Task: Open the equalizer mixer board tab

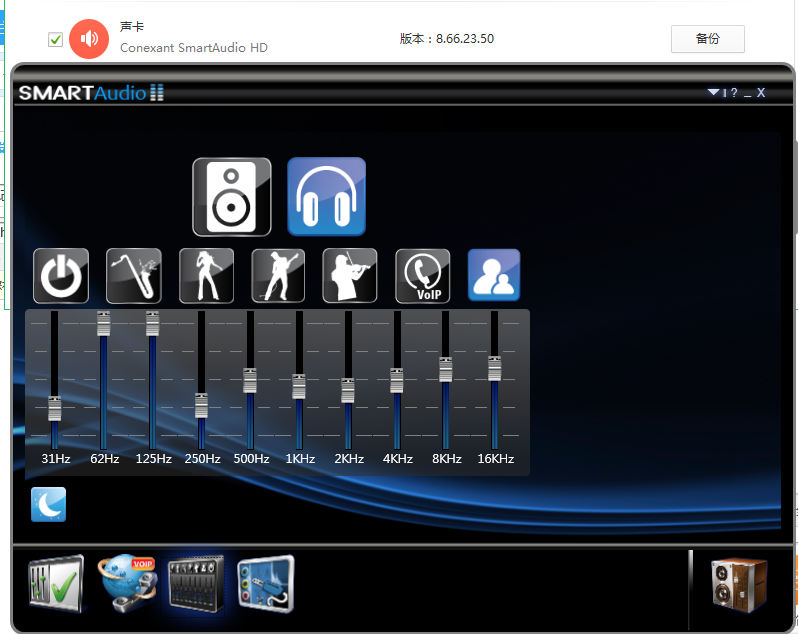Action: [196, 584]
